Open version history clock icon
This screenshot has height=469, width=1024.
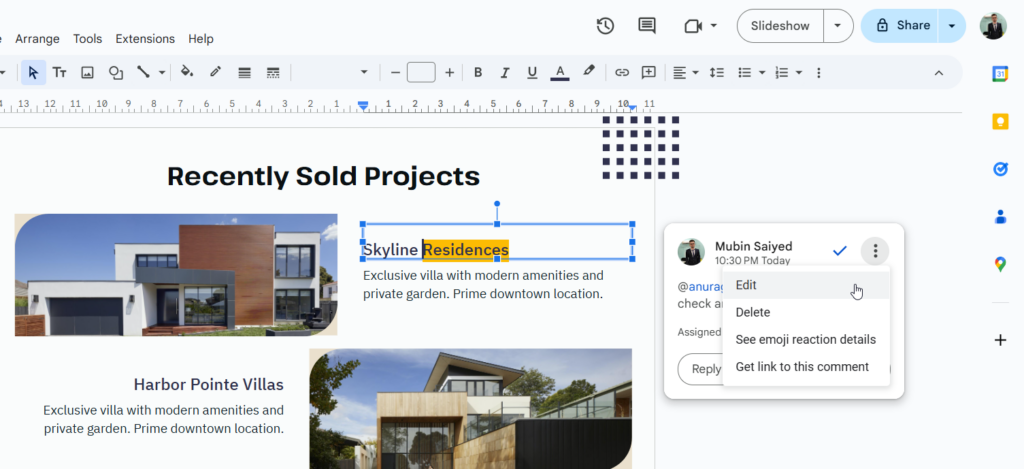[605, 26]
